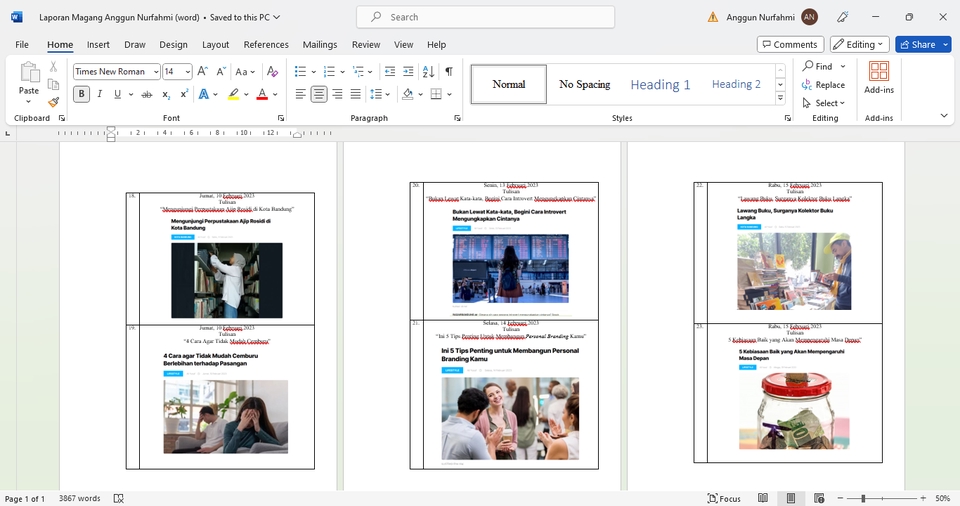Open the Change Case dropdown

(x=245, y=72)
